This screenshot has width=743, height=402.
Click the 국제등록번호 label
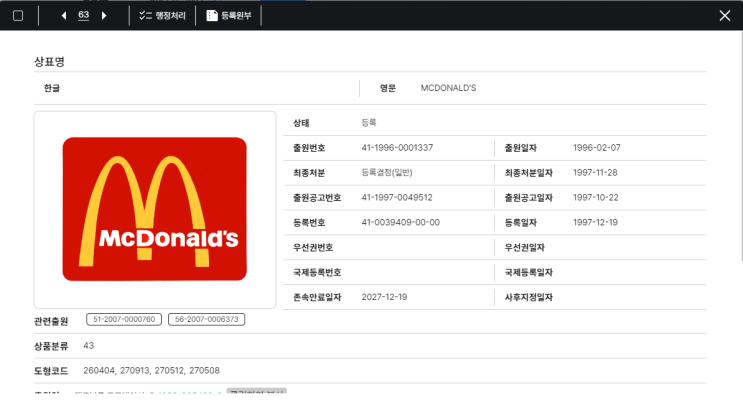pyautogui.click(x=317, y=273)
